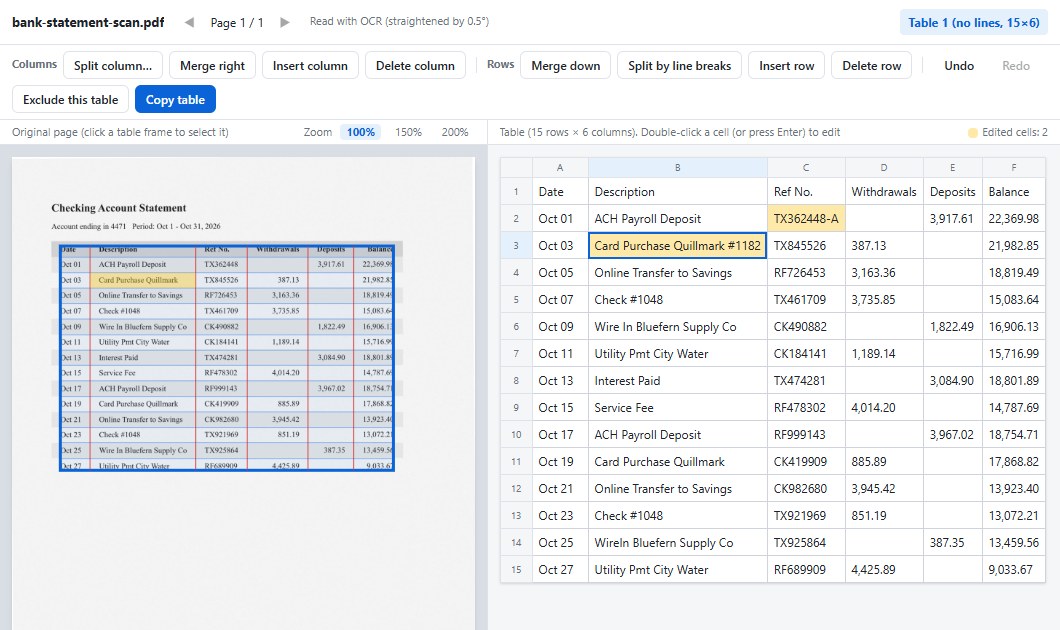
Task: Click Merge down button
Action: [x=566, y=66]
